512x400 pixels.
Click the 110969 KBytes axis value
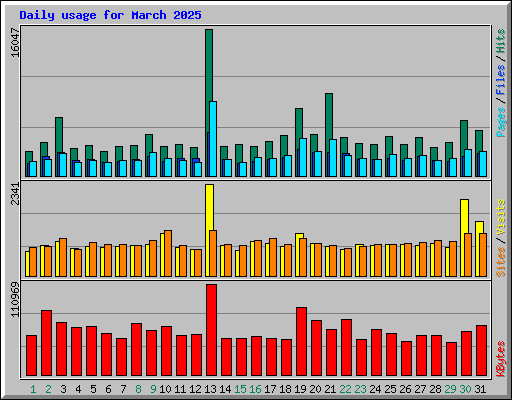click(x=15, y=300)
